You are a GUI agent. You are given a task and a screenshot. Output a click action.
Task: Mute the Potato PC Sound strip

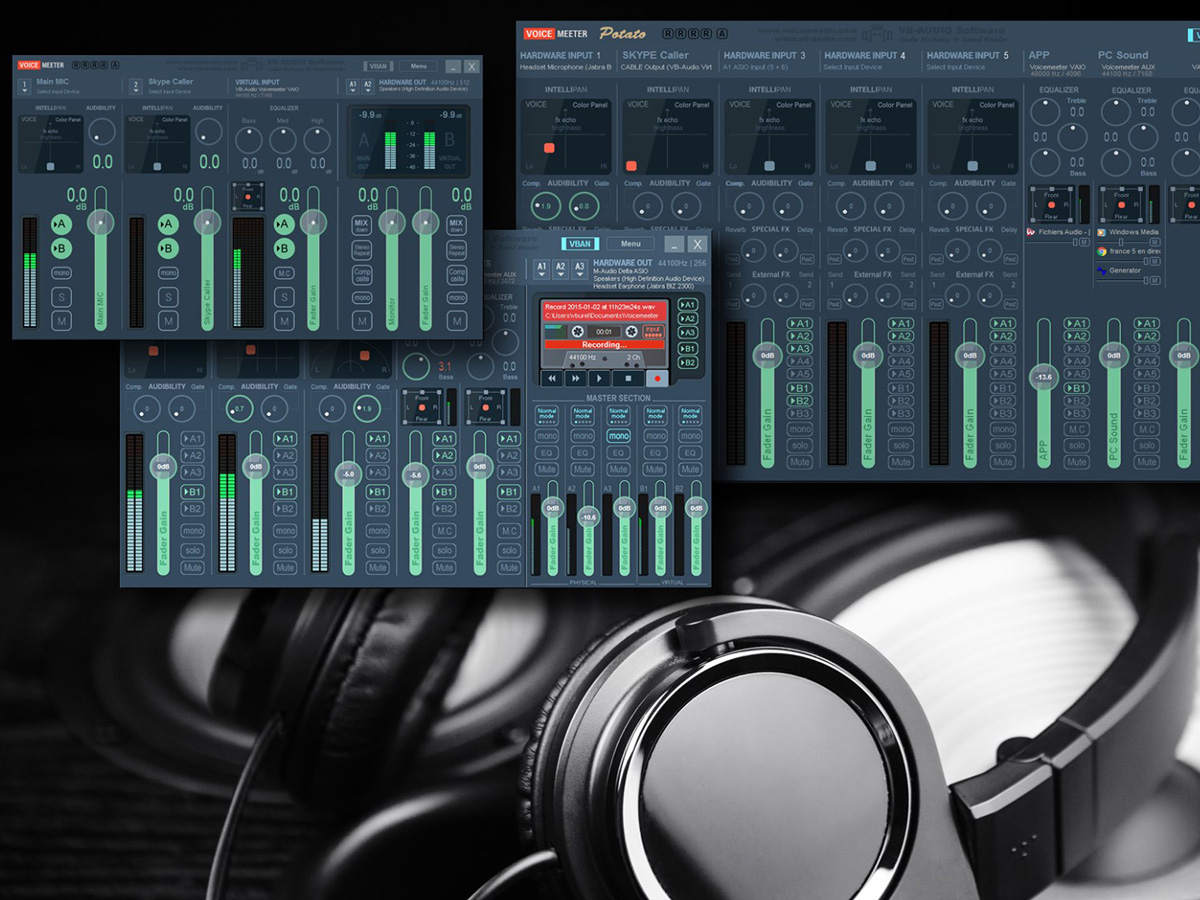click(x=1147, y=462)
